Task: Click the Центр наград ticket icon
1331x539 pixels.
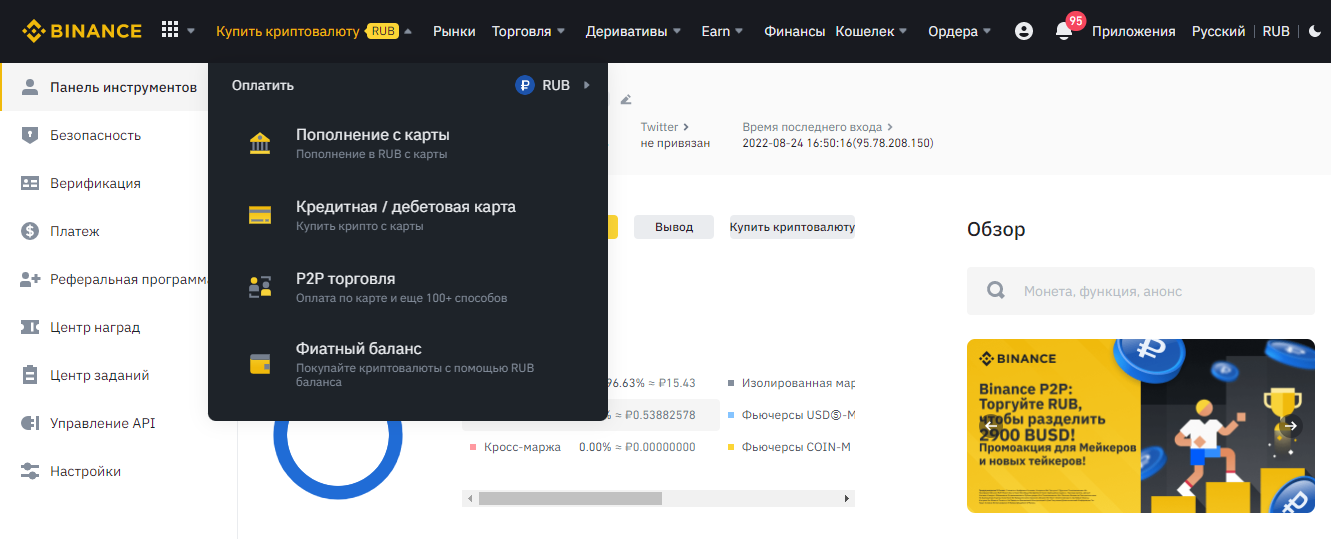Action: pos(30,327)
